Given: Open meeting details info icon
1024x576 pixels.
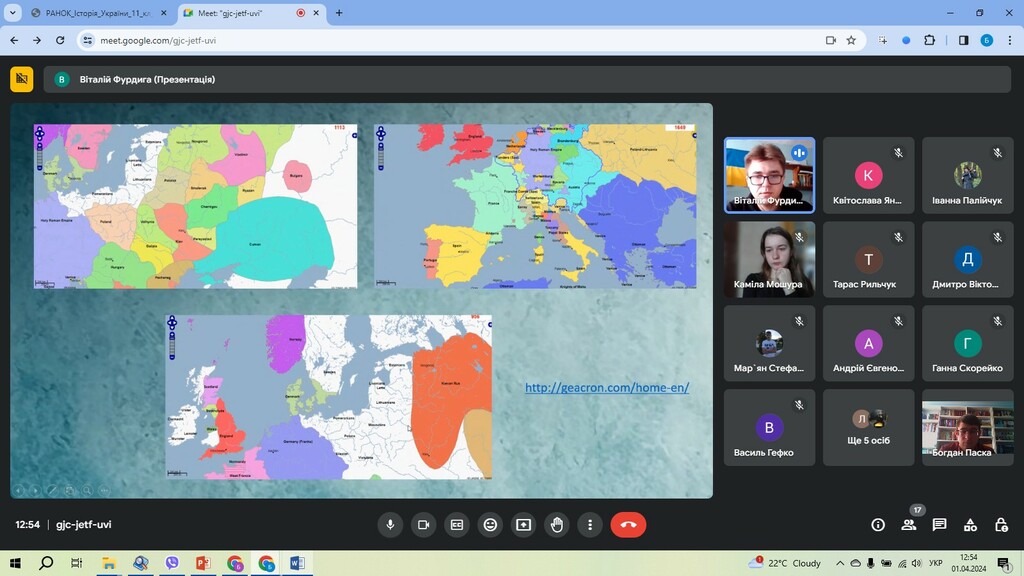Looking at the screenshot, I should [878, 524].
